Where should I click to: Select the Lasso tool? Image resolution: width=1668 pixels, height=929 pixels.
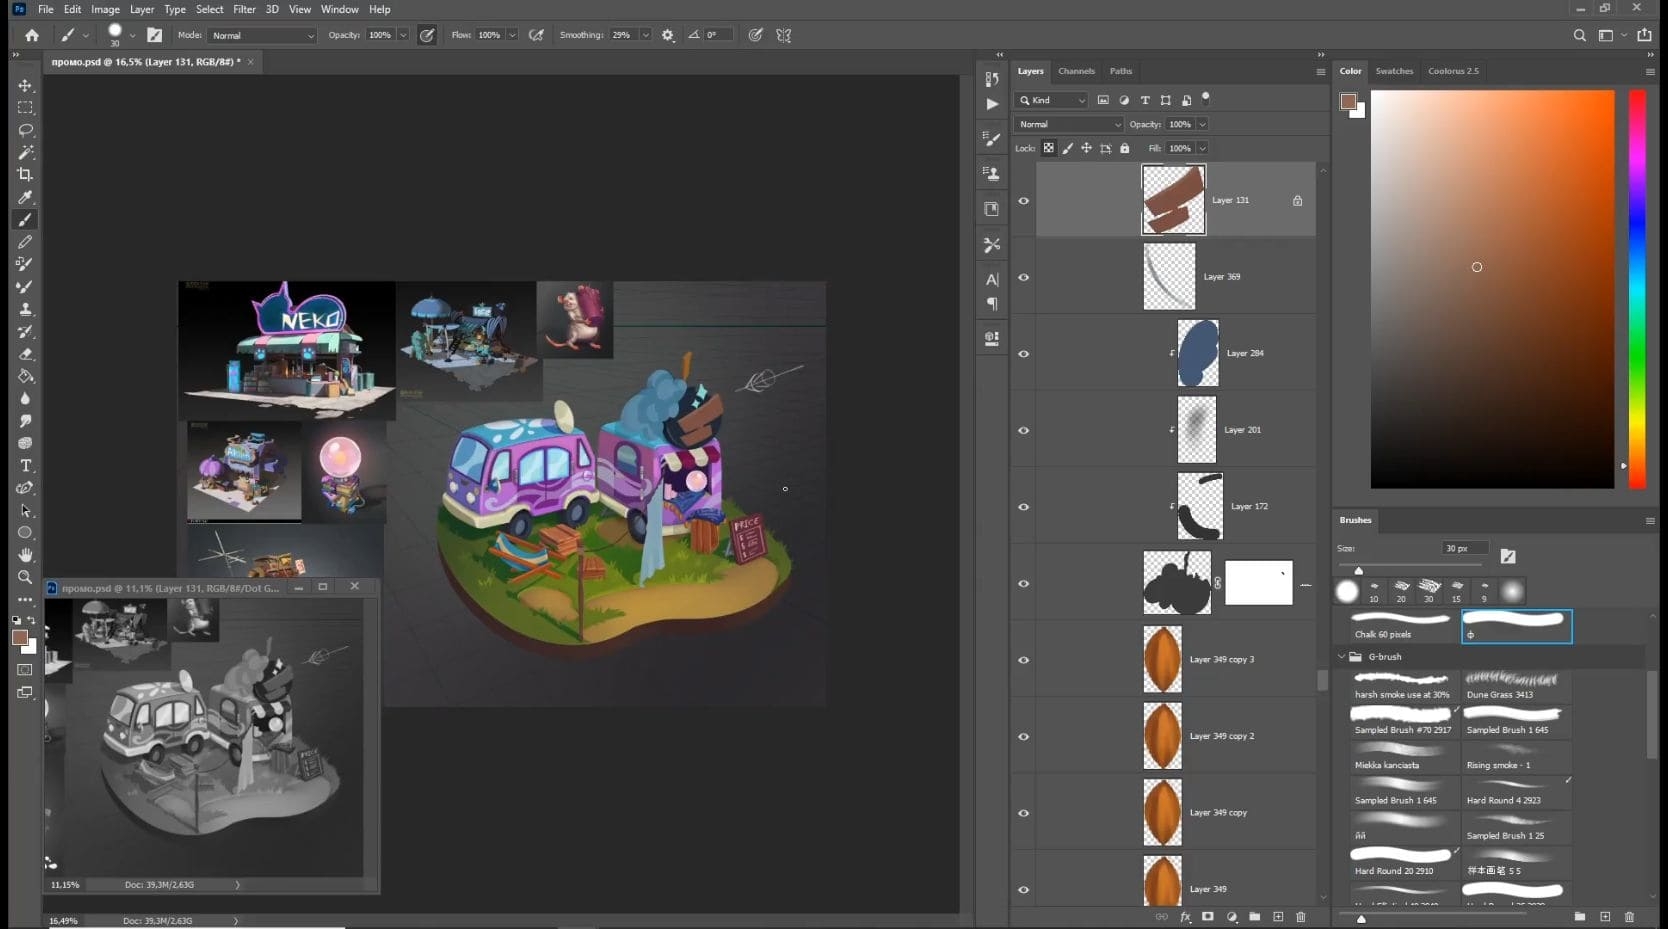pyautogui.click(x=25, y=130)
